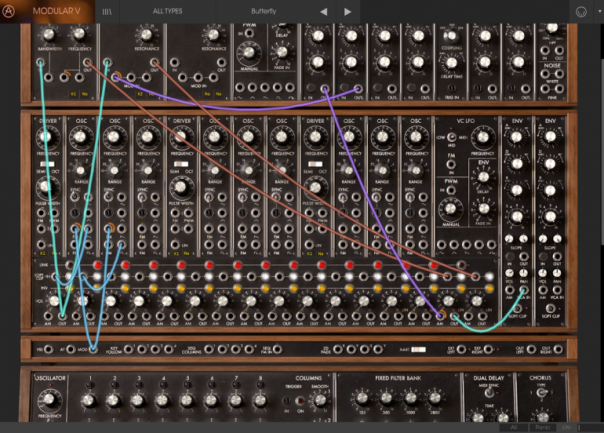Click the OUT LEFT jack
This screenshot has width=604, height=433.
(x=532, y=349)
